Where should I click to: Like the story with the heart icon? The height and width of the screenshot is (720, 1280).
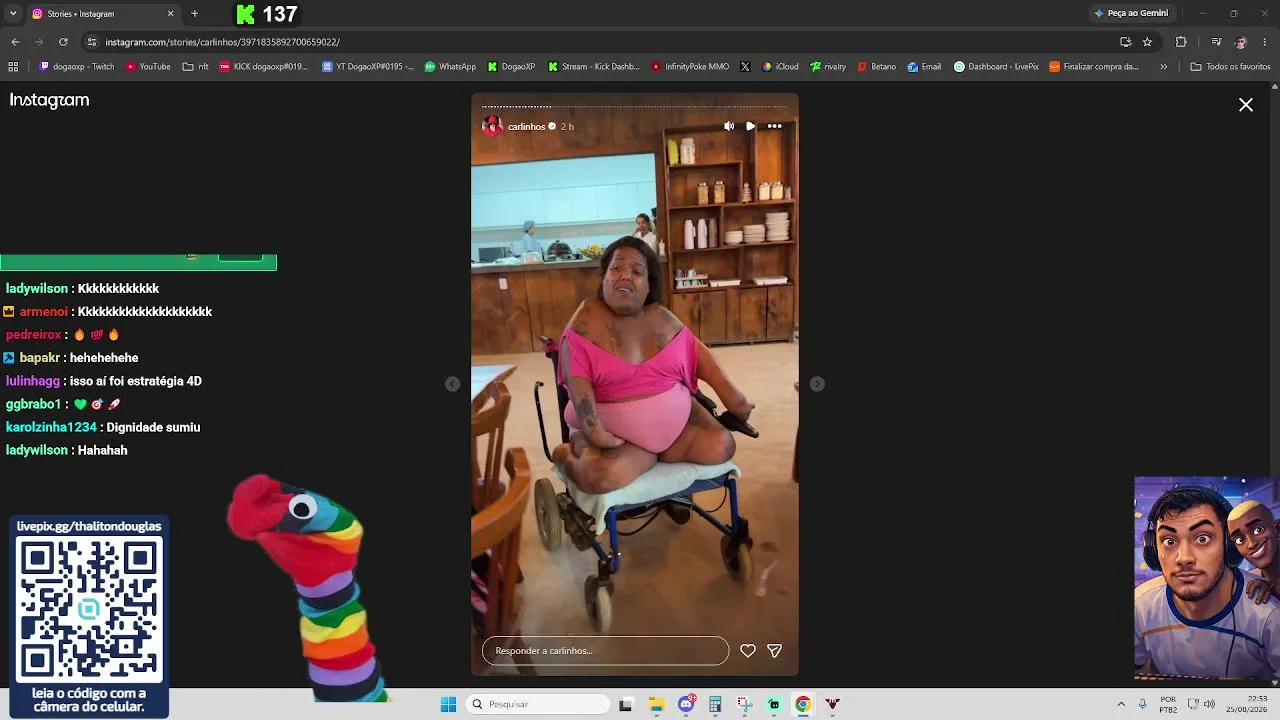point(748,651)
